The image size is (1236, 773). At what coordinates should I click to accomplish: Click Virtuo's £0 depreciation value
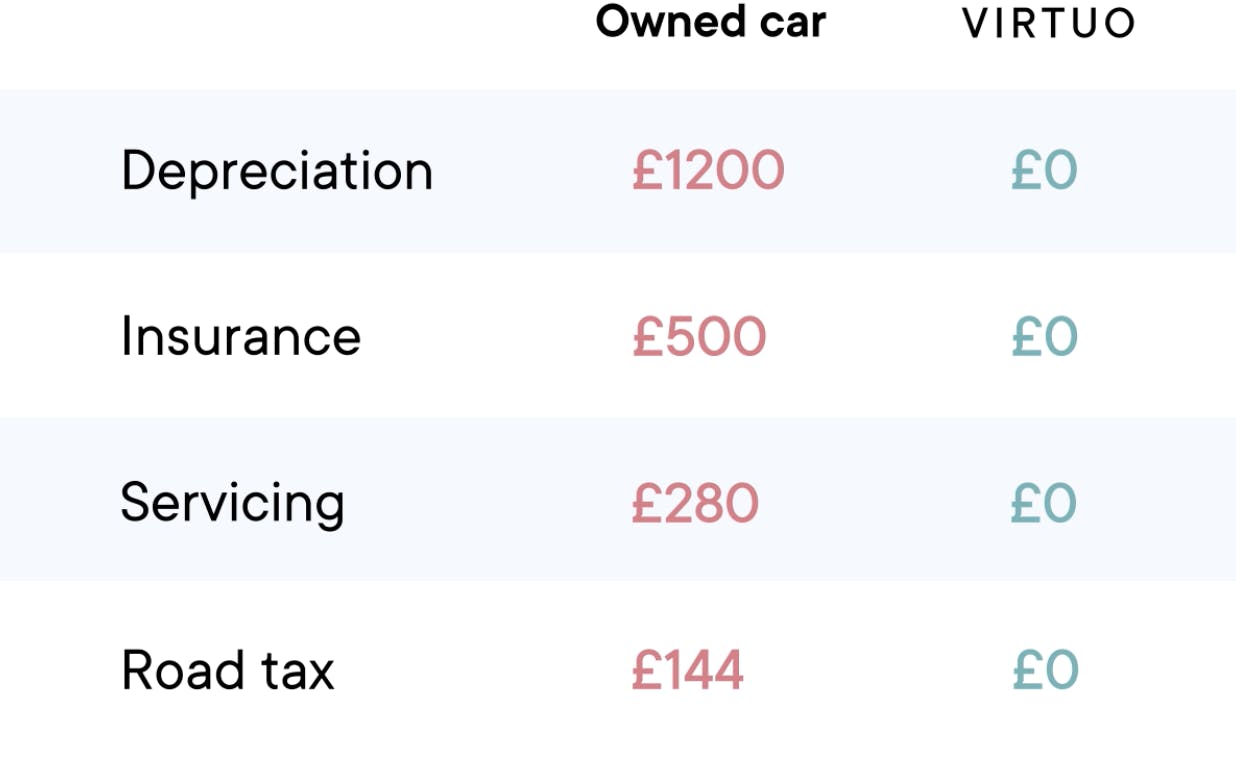pyautogui.click(x=1044, y=171)
